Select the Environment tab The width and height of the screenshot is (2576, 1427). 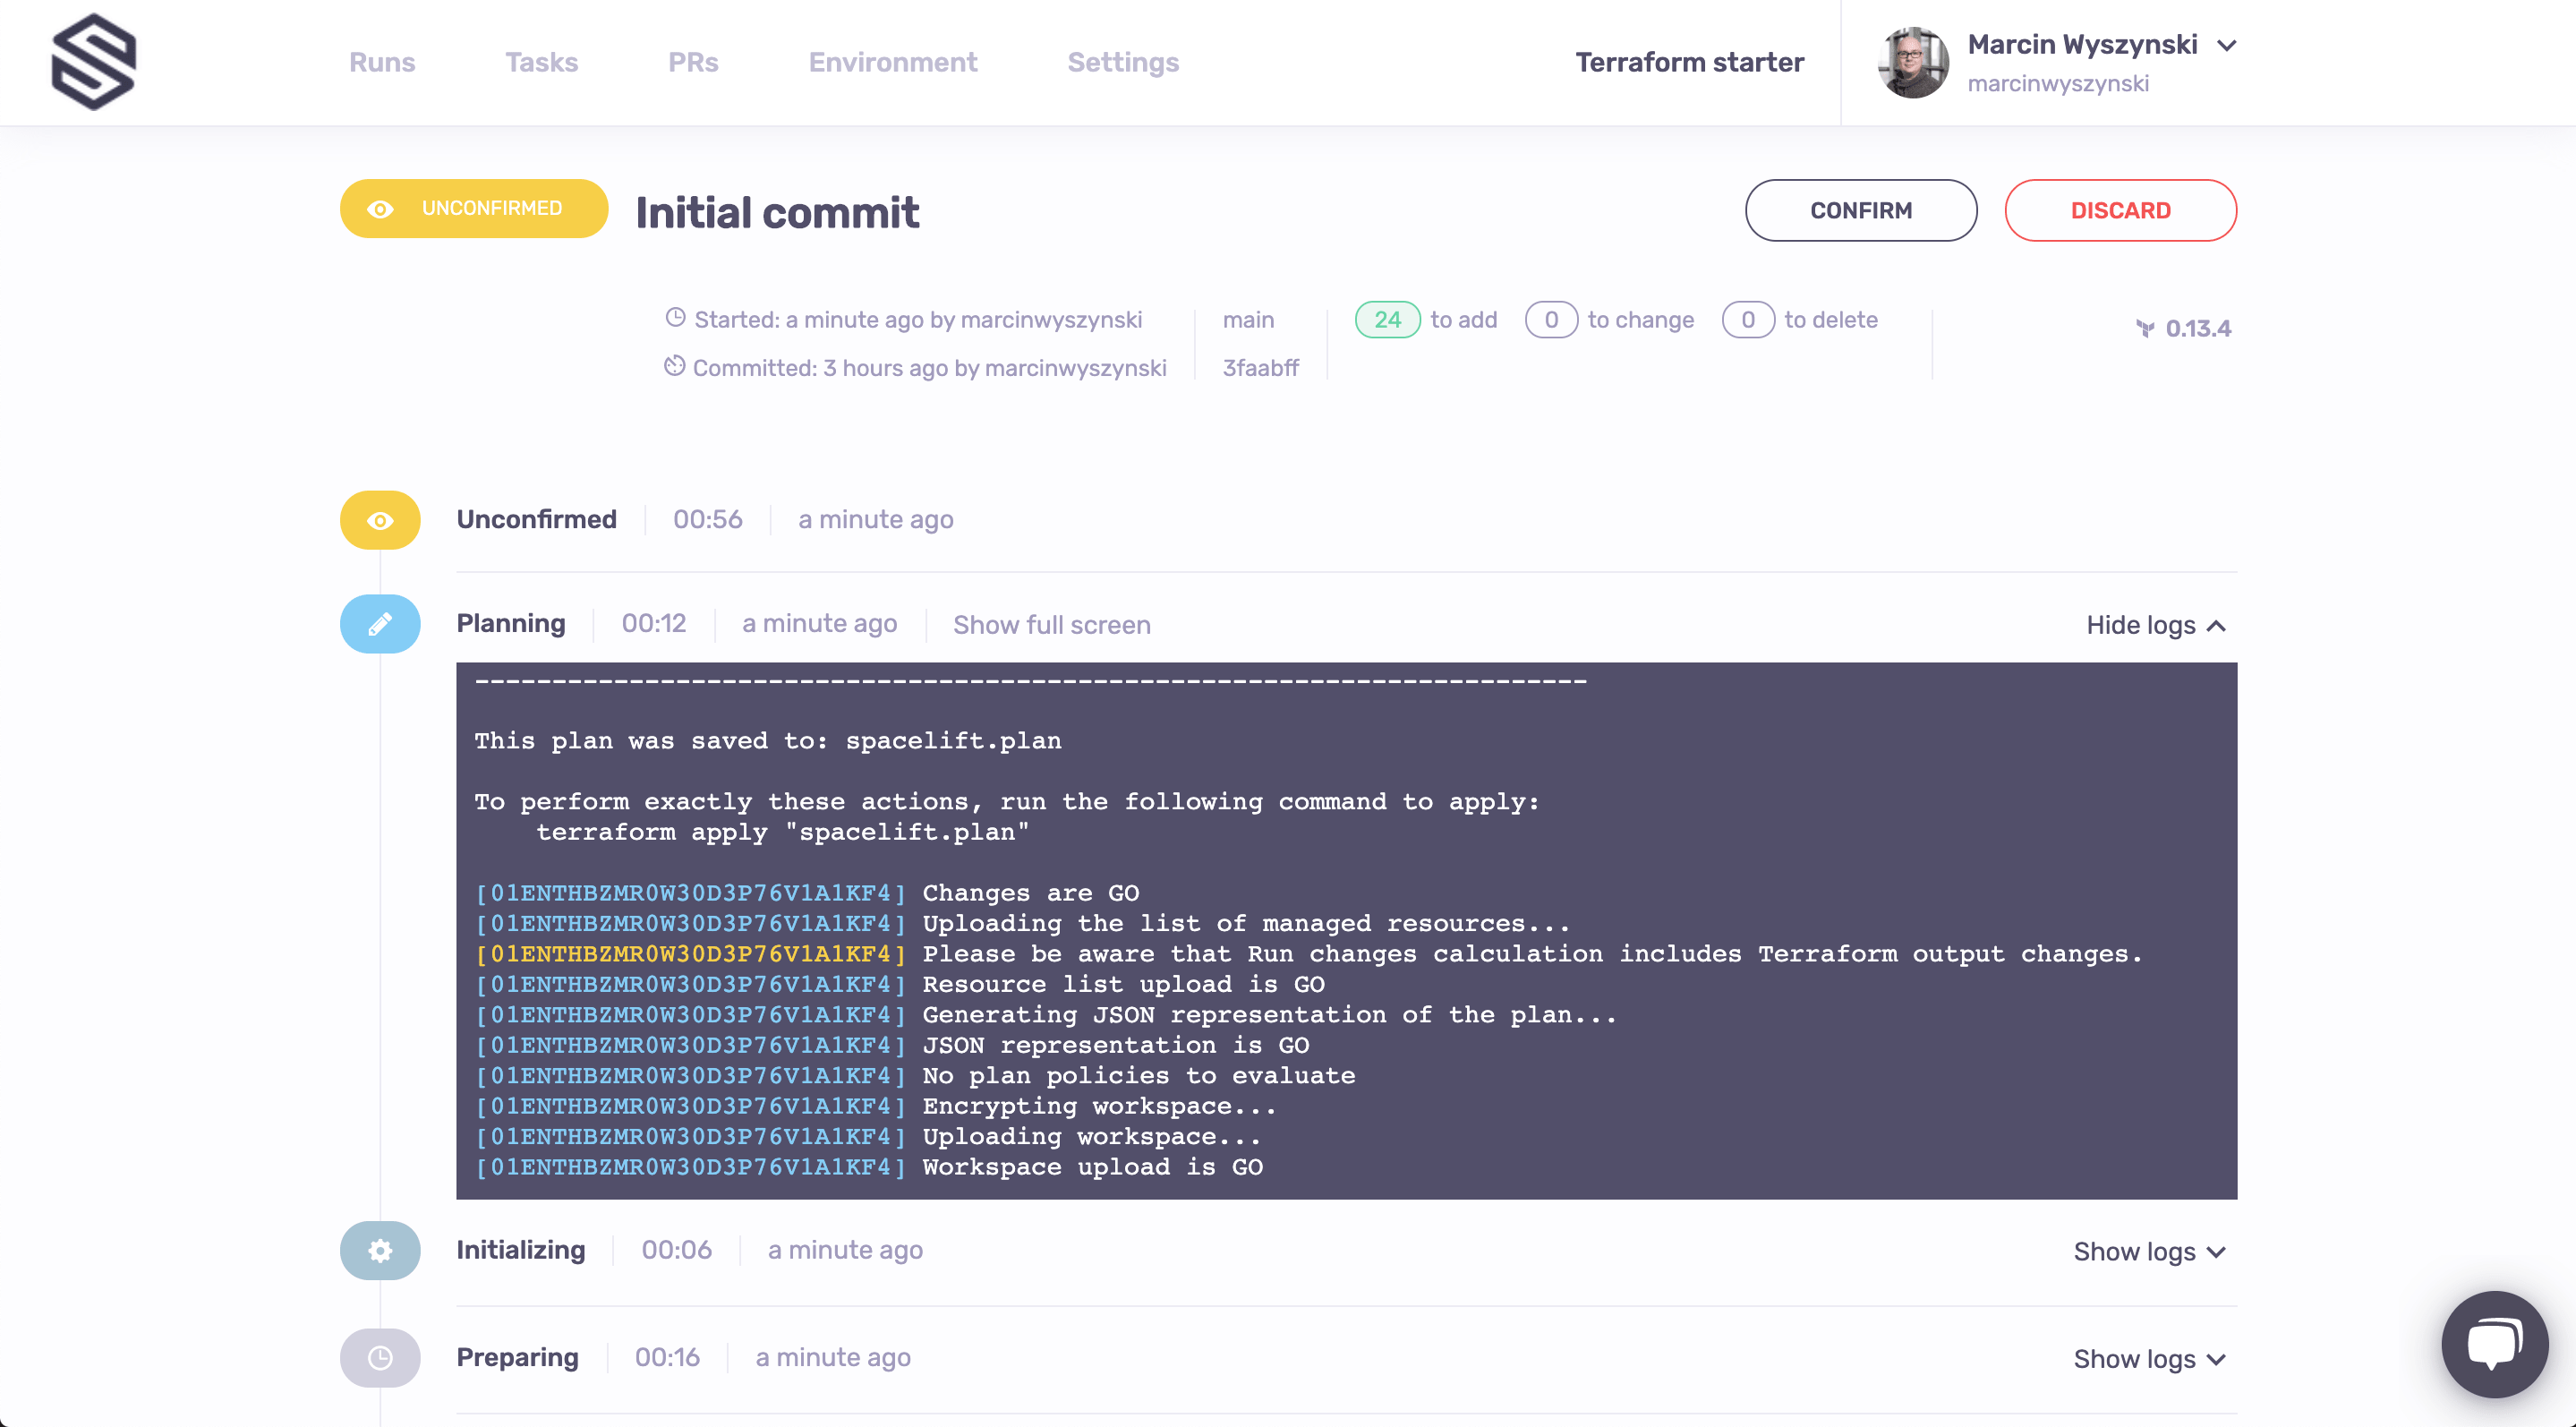(892, 64)
